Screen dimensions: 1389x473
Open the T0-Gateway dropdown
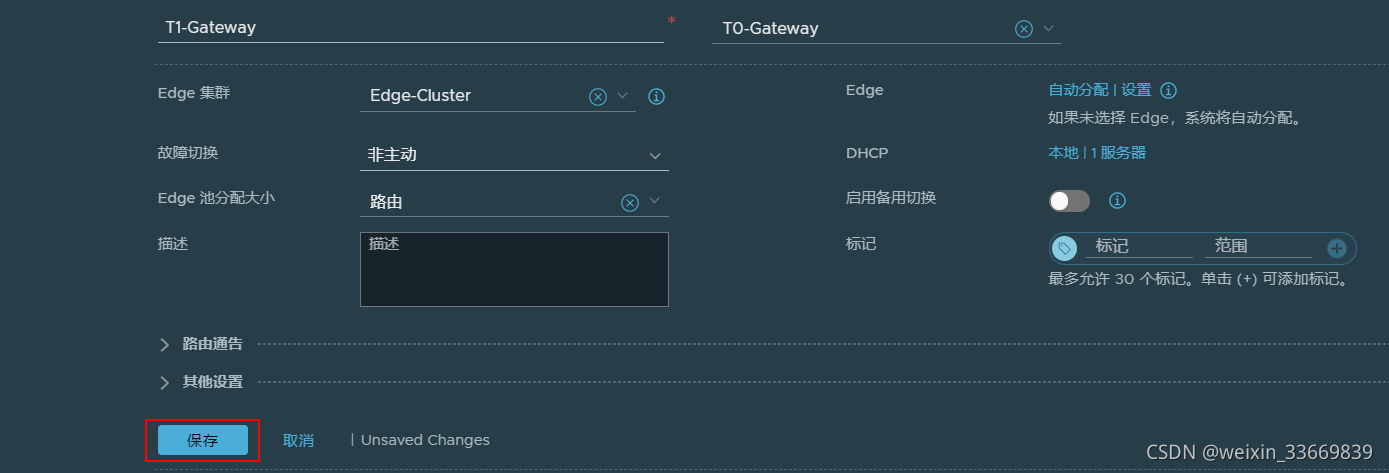pyautogui.click(x=1048, y=29)
